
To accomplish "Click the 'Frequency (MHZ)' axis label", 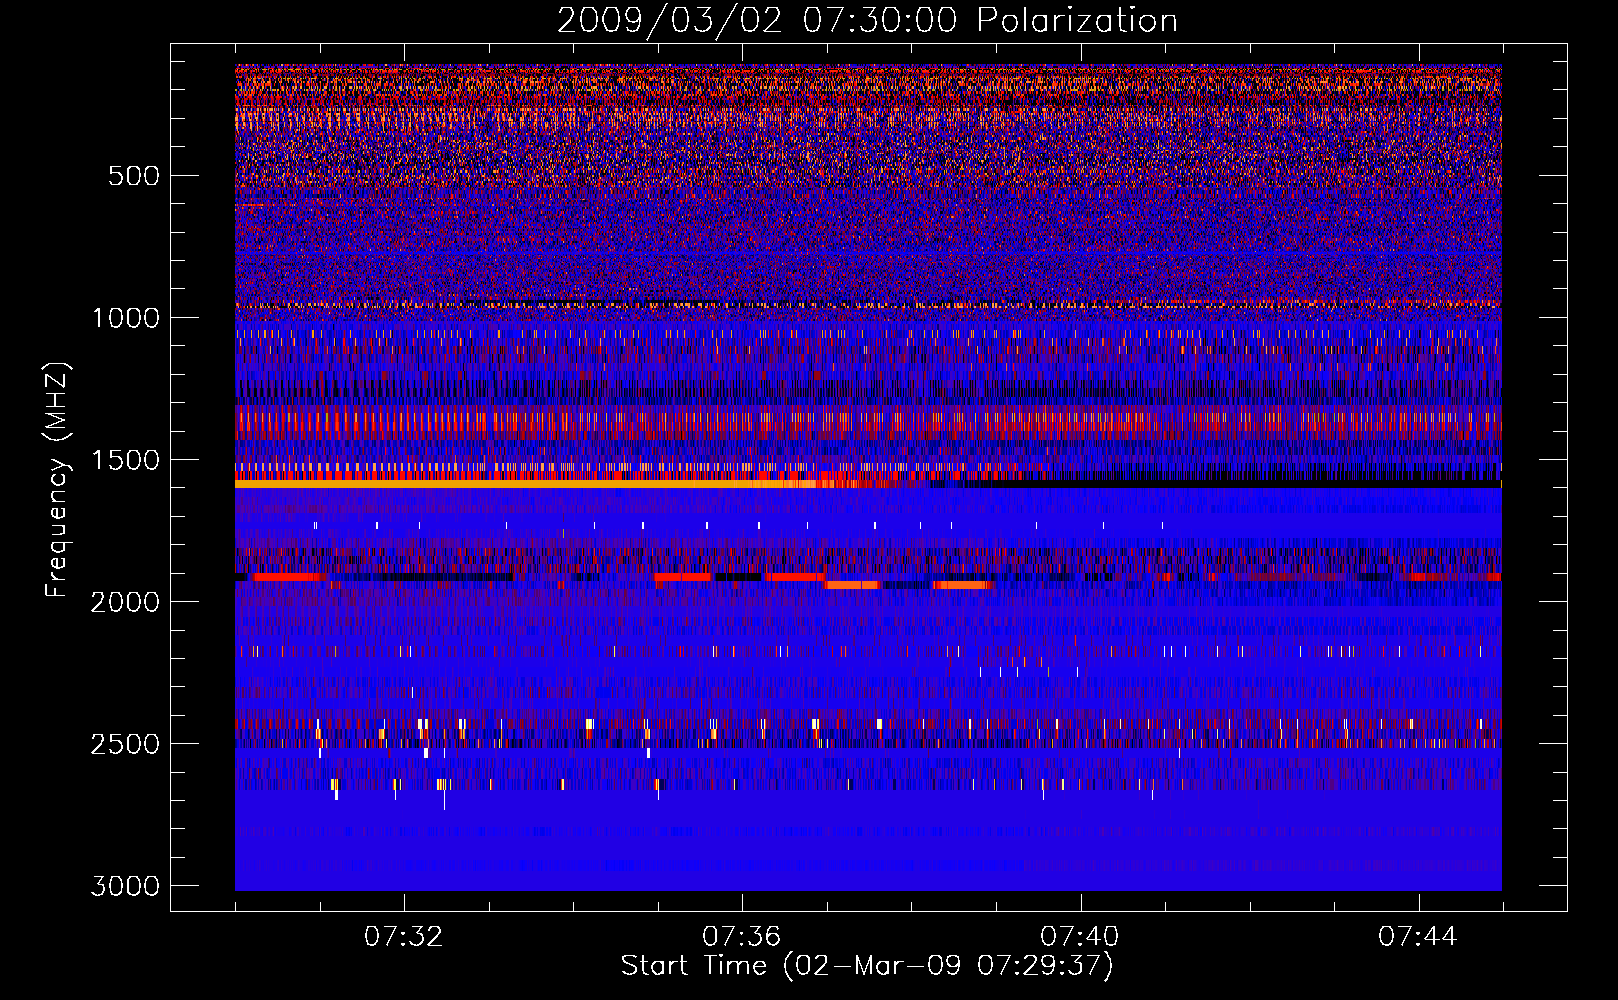I will coord(58,480).
